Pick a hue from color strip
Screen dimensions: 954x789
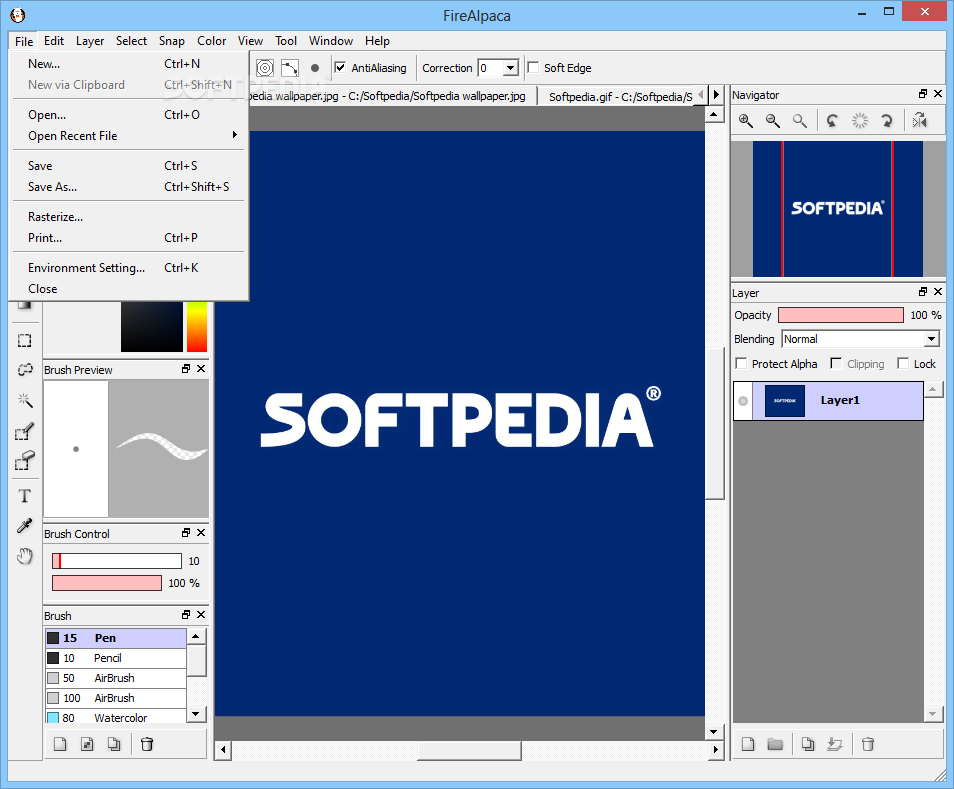point(197,327)
